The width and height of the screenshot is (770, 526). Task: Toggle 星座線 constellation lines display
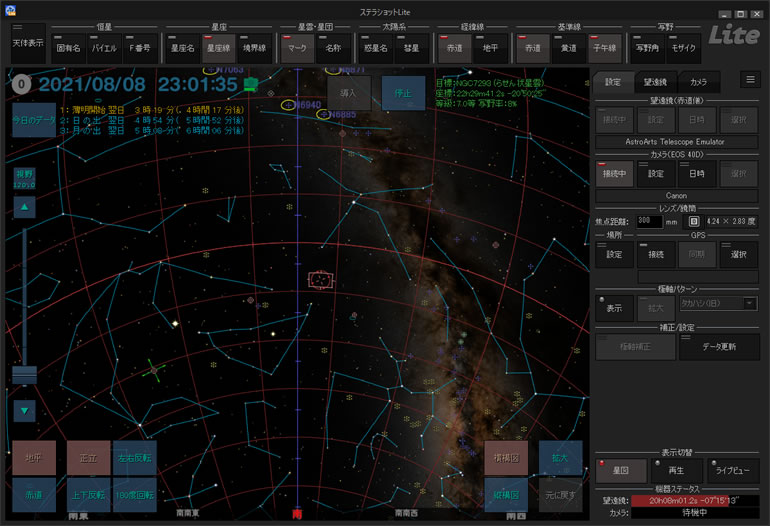coord(219,47)
